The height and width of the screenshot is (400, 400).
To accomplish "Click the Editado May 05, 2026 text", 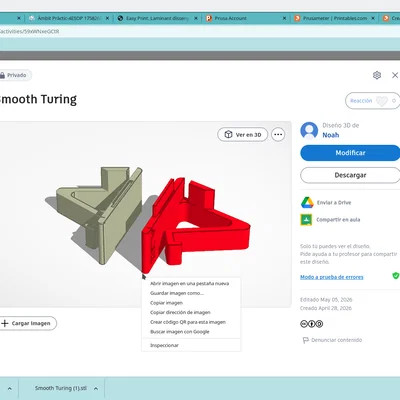I will click(x=326, y=300).
